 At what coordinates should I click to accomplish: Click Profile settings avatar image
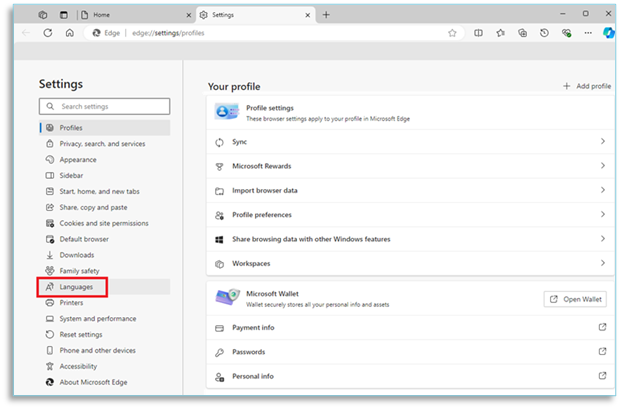pos(227,112)
